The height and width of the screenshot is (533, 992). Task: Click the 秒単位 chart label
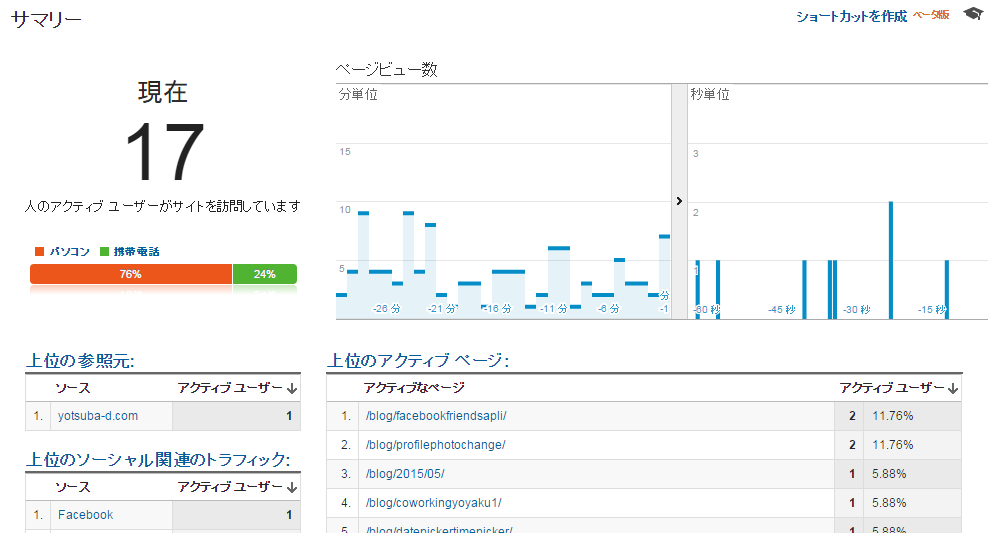tap(710, 94)
